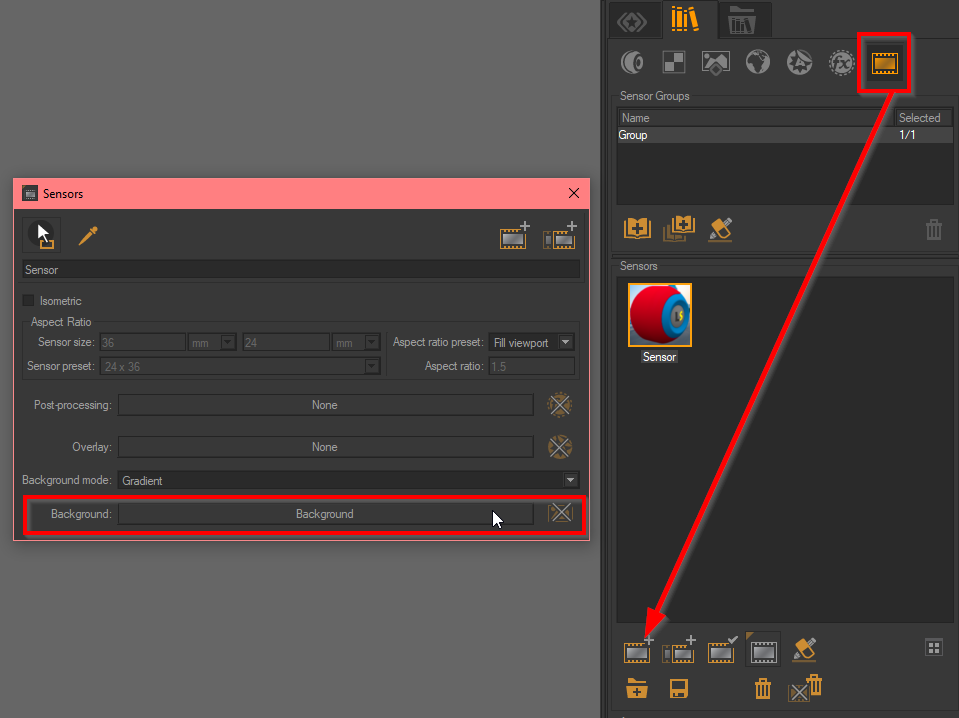Screen dimensions: 959x718
Task: Select the Sensor thumbnail in library
Action: (659, 315)
